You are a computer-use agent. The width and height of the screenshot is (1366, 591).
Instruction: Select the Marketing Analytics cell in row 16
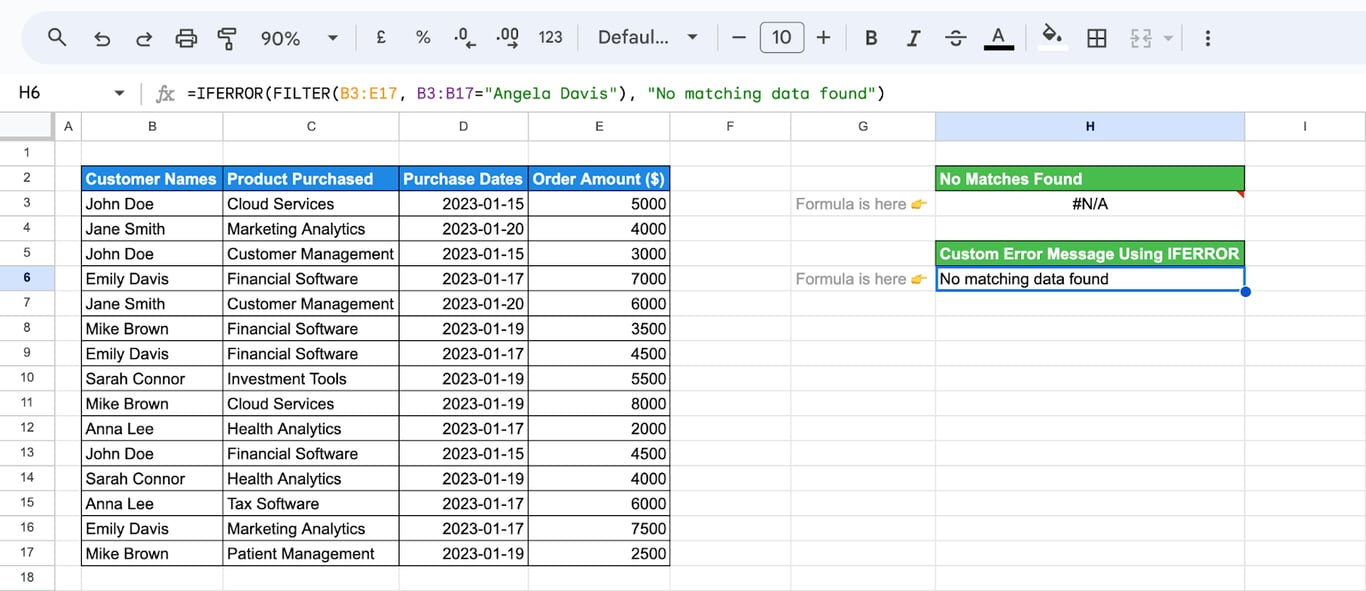click(311, 529)
